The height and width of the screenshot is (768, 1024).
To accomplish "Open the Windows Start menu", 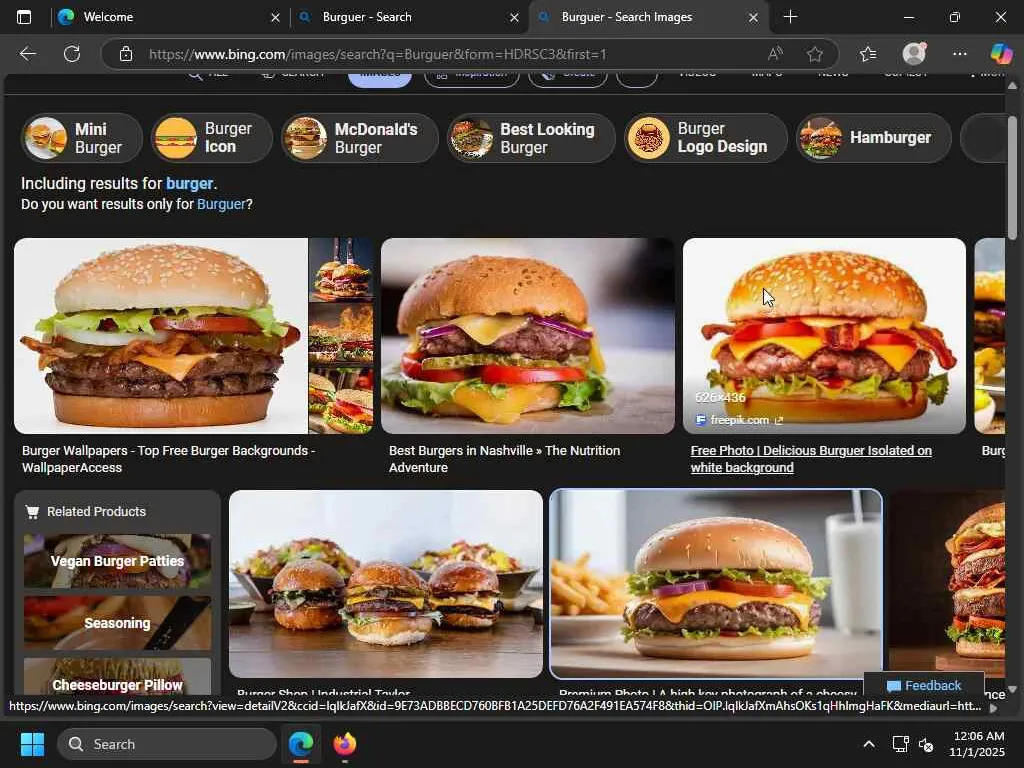I will tap(32, 744).
